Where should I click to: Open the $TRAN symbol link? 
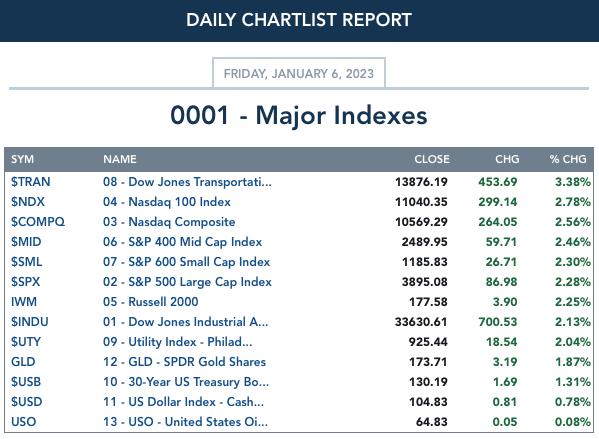click(x=31, y=181)
